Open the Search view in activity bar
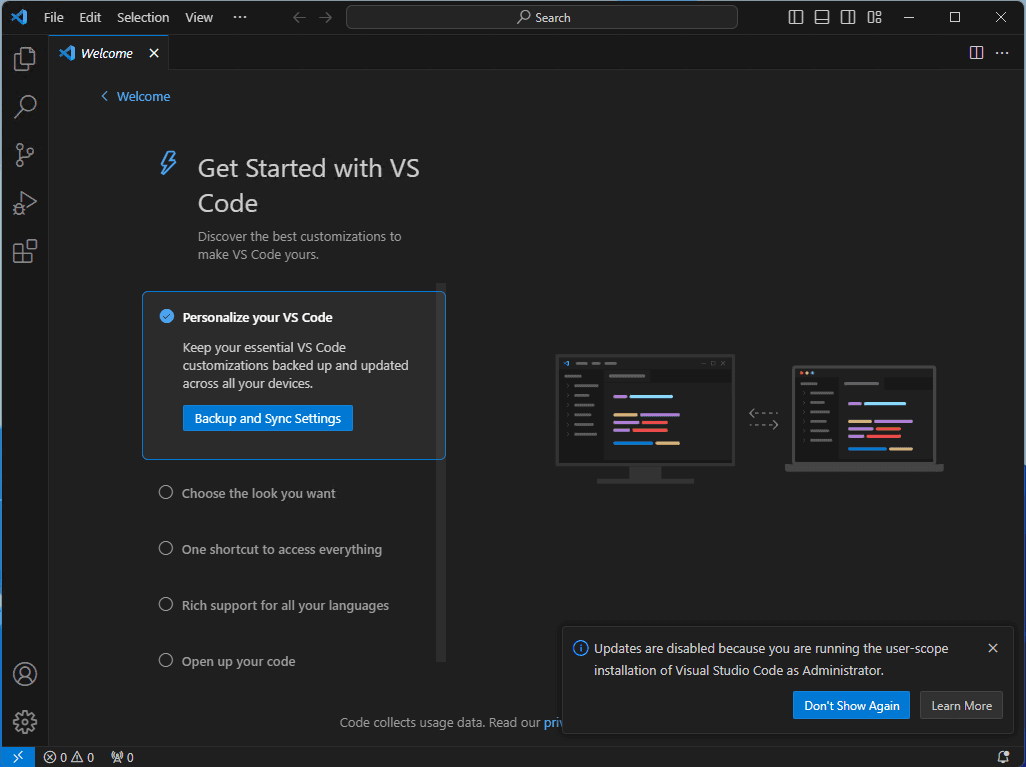Viewport: 1026px width, 767px height. point(25,106)
